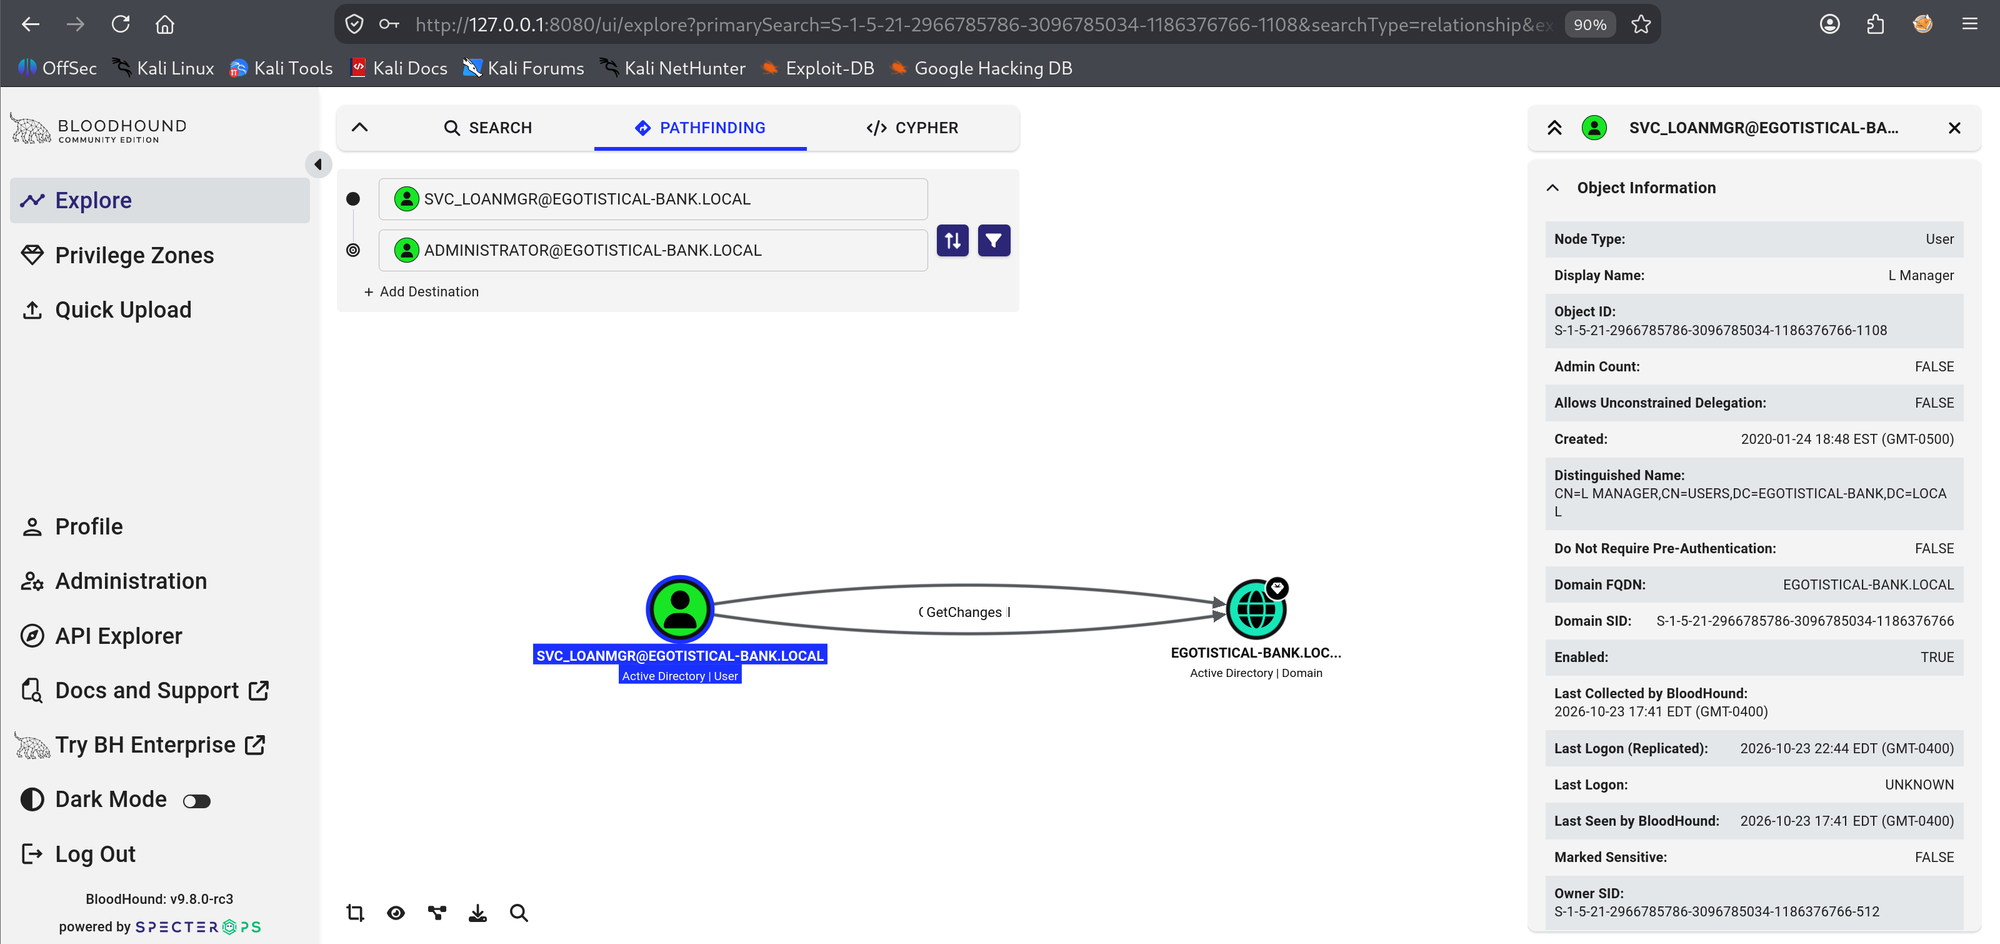This screenshot has height=944, width=2000.
Task: Collapse the search panel with chevron
Action: [x=360, y=127]
